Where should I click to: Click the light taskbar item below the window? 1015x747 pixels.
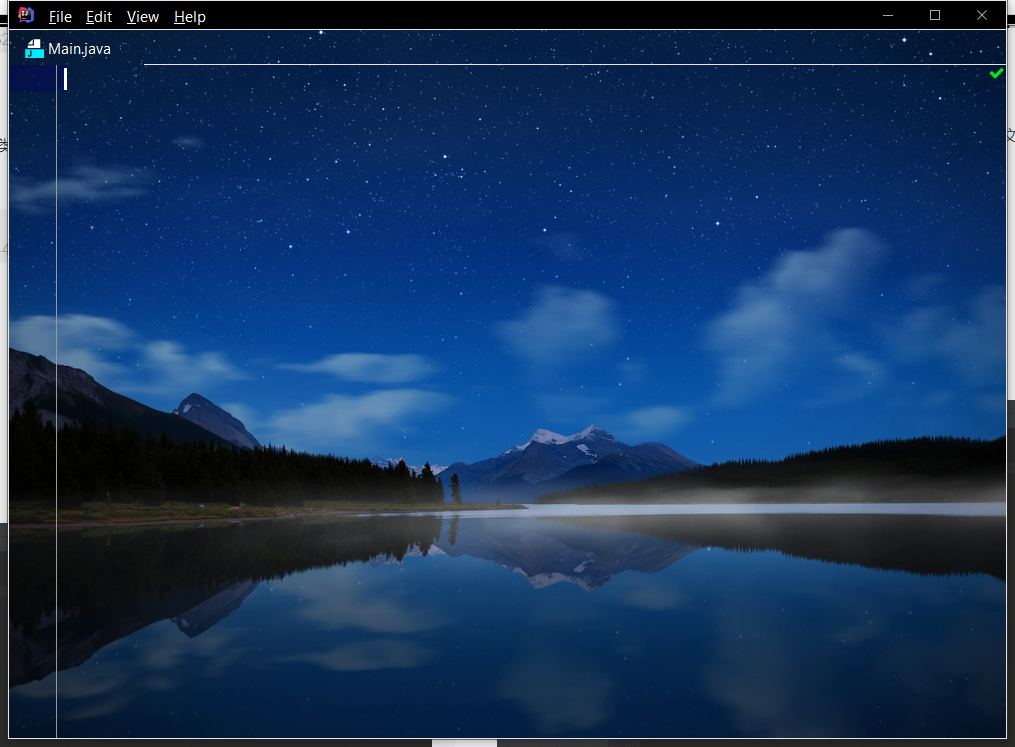coord(464,743)
